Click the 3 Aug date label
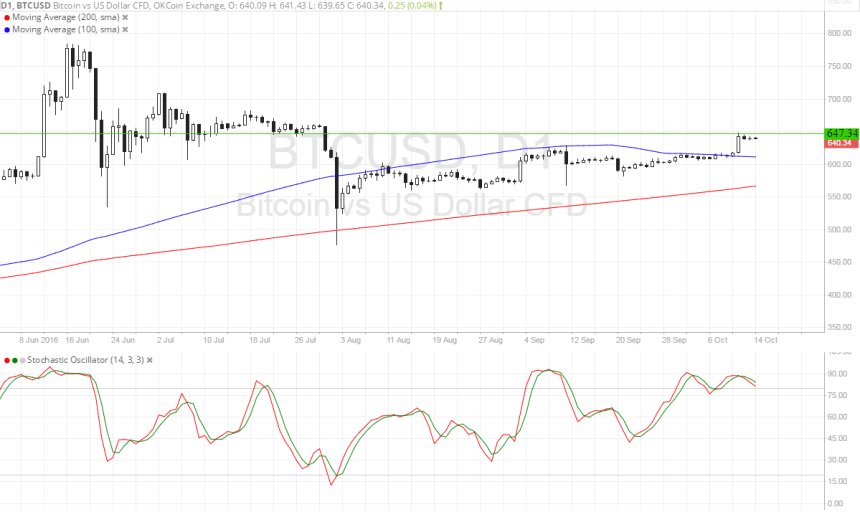This screenshot has height=512, width=860. pyautogui.click(x=350, y=340)
